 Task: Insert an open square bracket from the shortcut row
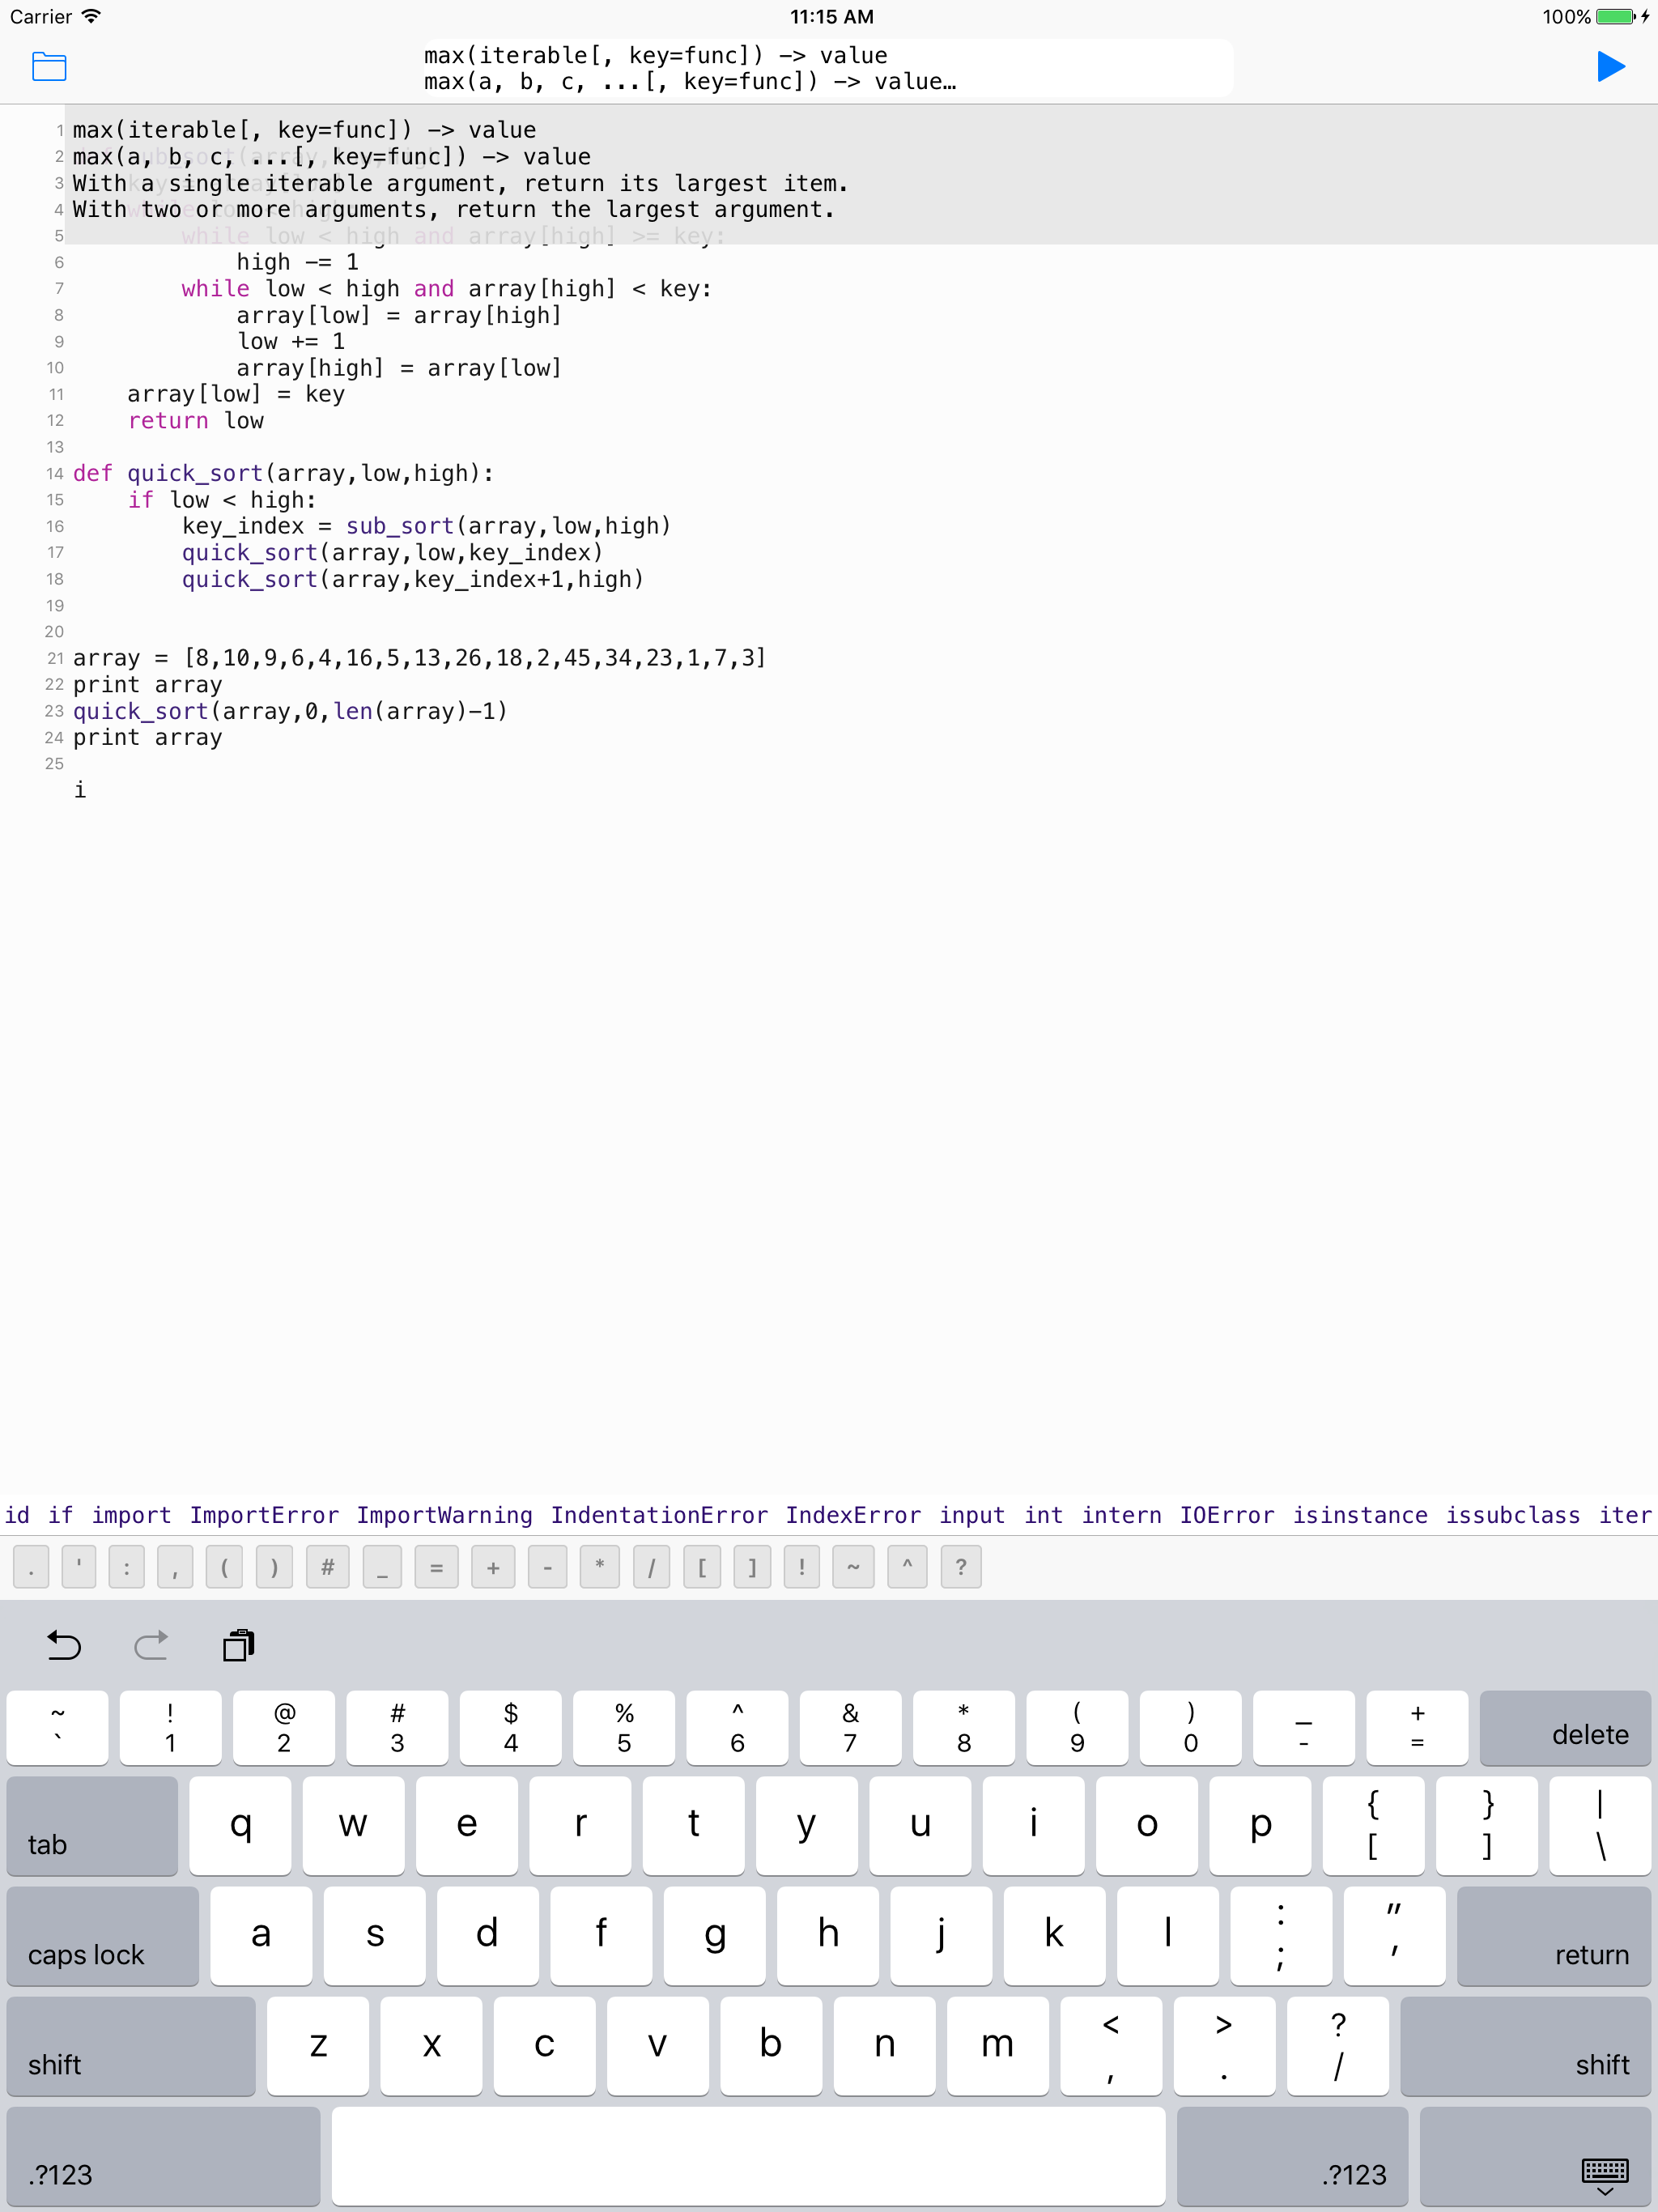704,1567
